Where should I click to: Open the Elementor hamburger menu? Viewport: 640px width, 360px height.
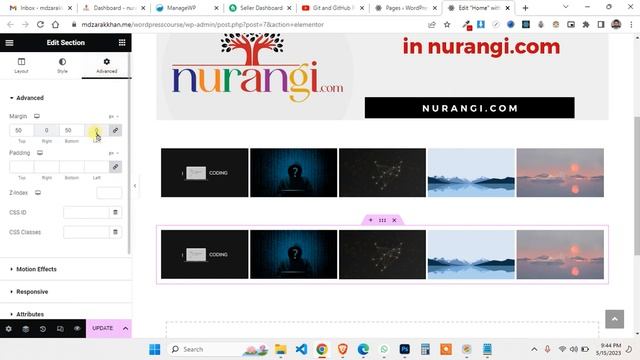(x=9, y=43)
